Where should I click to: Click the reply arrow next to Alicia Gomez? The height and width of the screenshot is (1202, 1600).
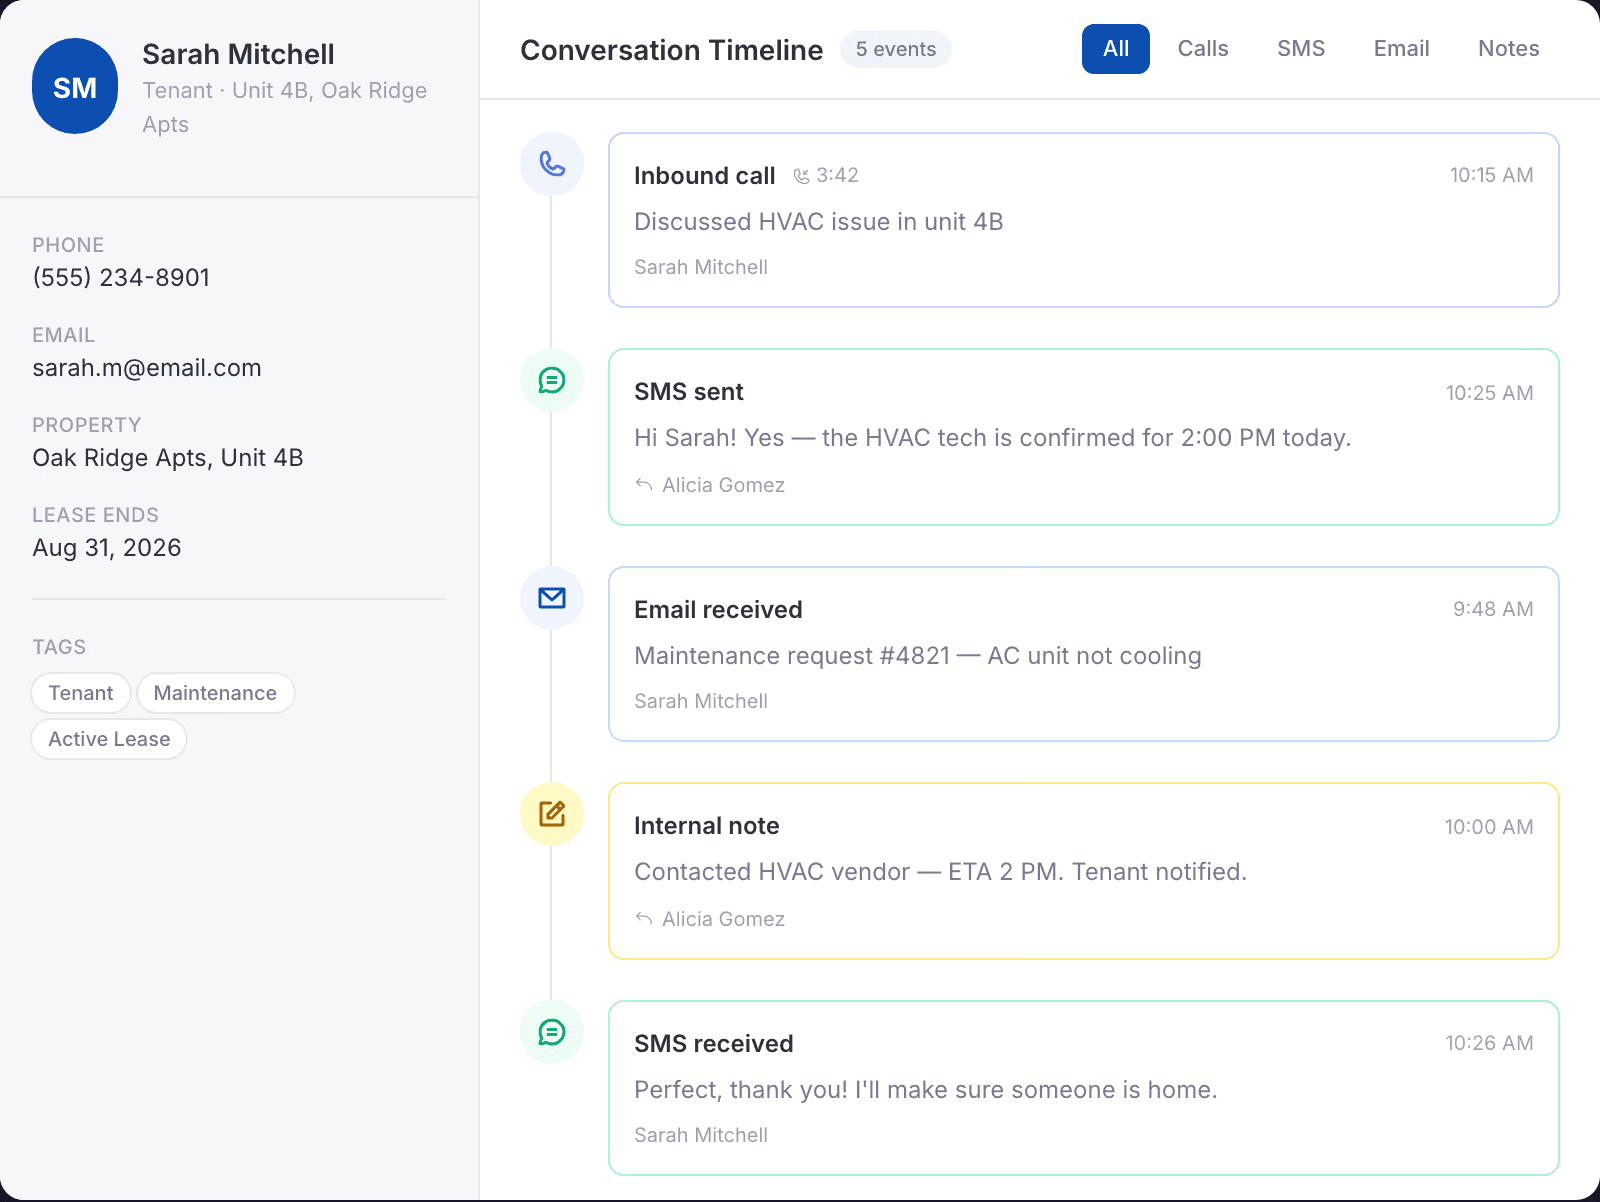click(643, 485)
